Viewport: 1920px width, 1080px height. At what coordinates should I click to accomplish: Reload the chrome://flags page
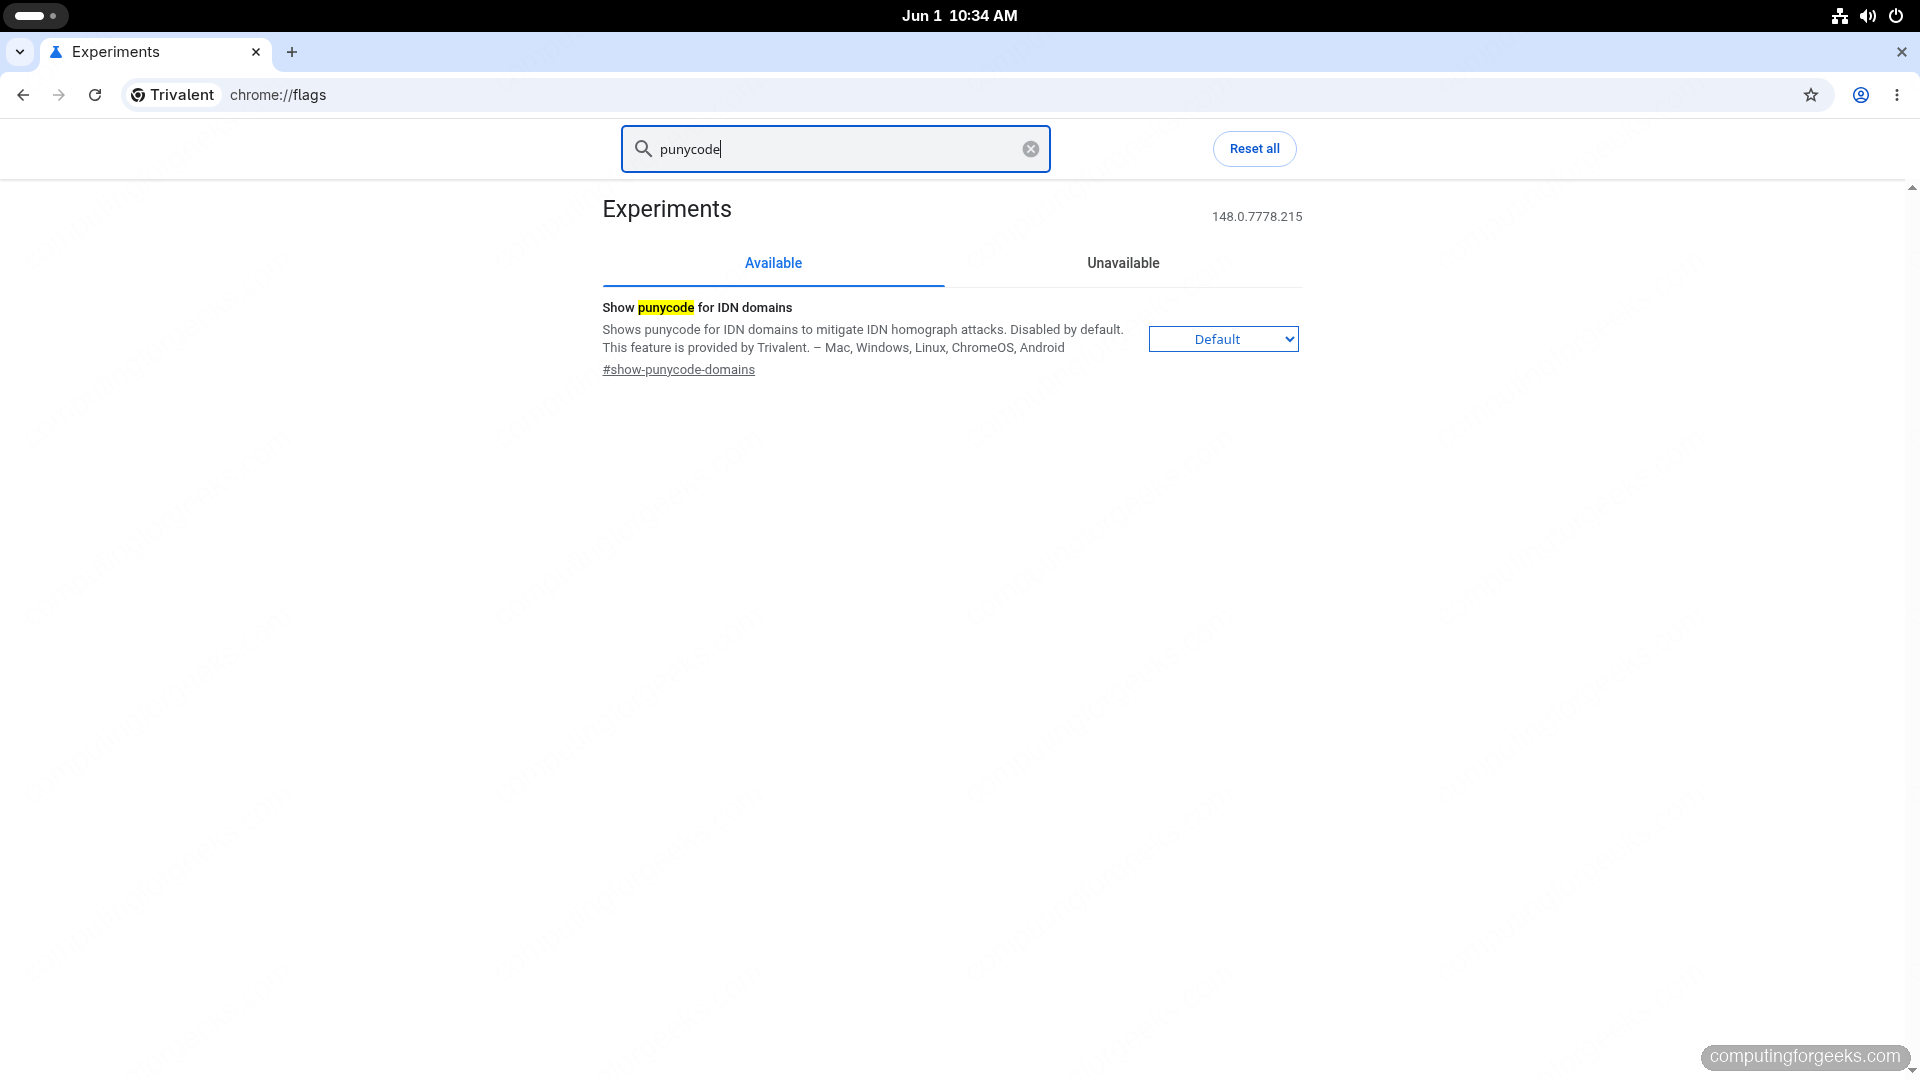point(95,95)
